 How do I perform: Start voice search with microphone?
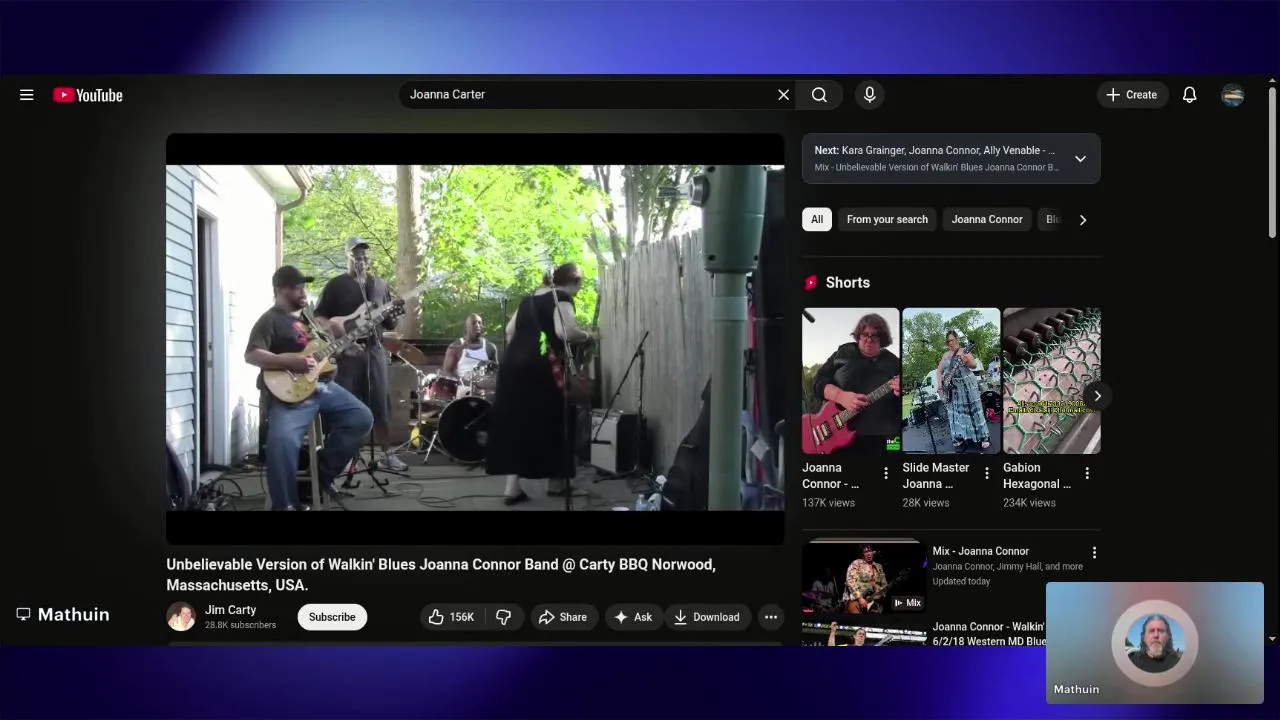point(869,95)
